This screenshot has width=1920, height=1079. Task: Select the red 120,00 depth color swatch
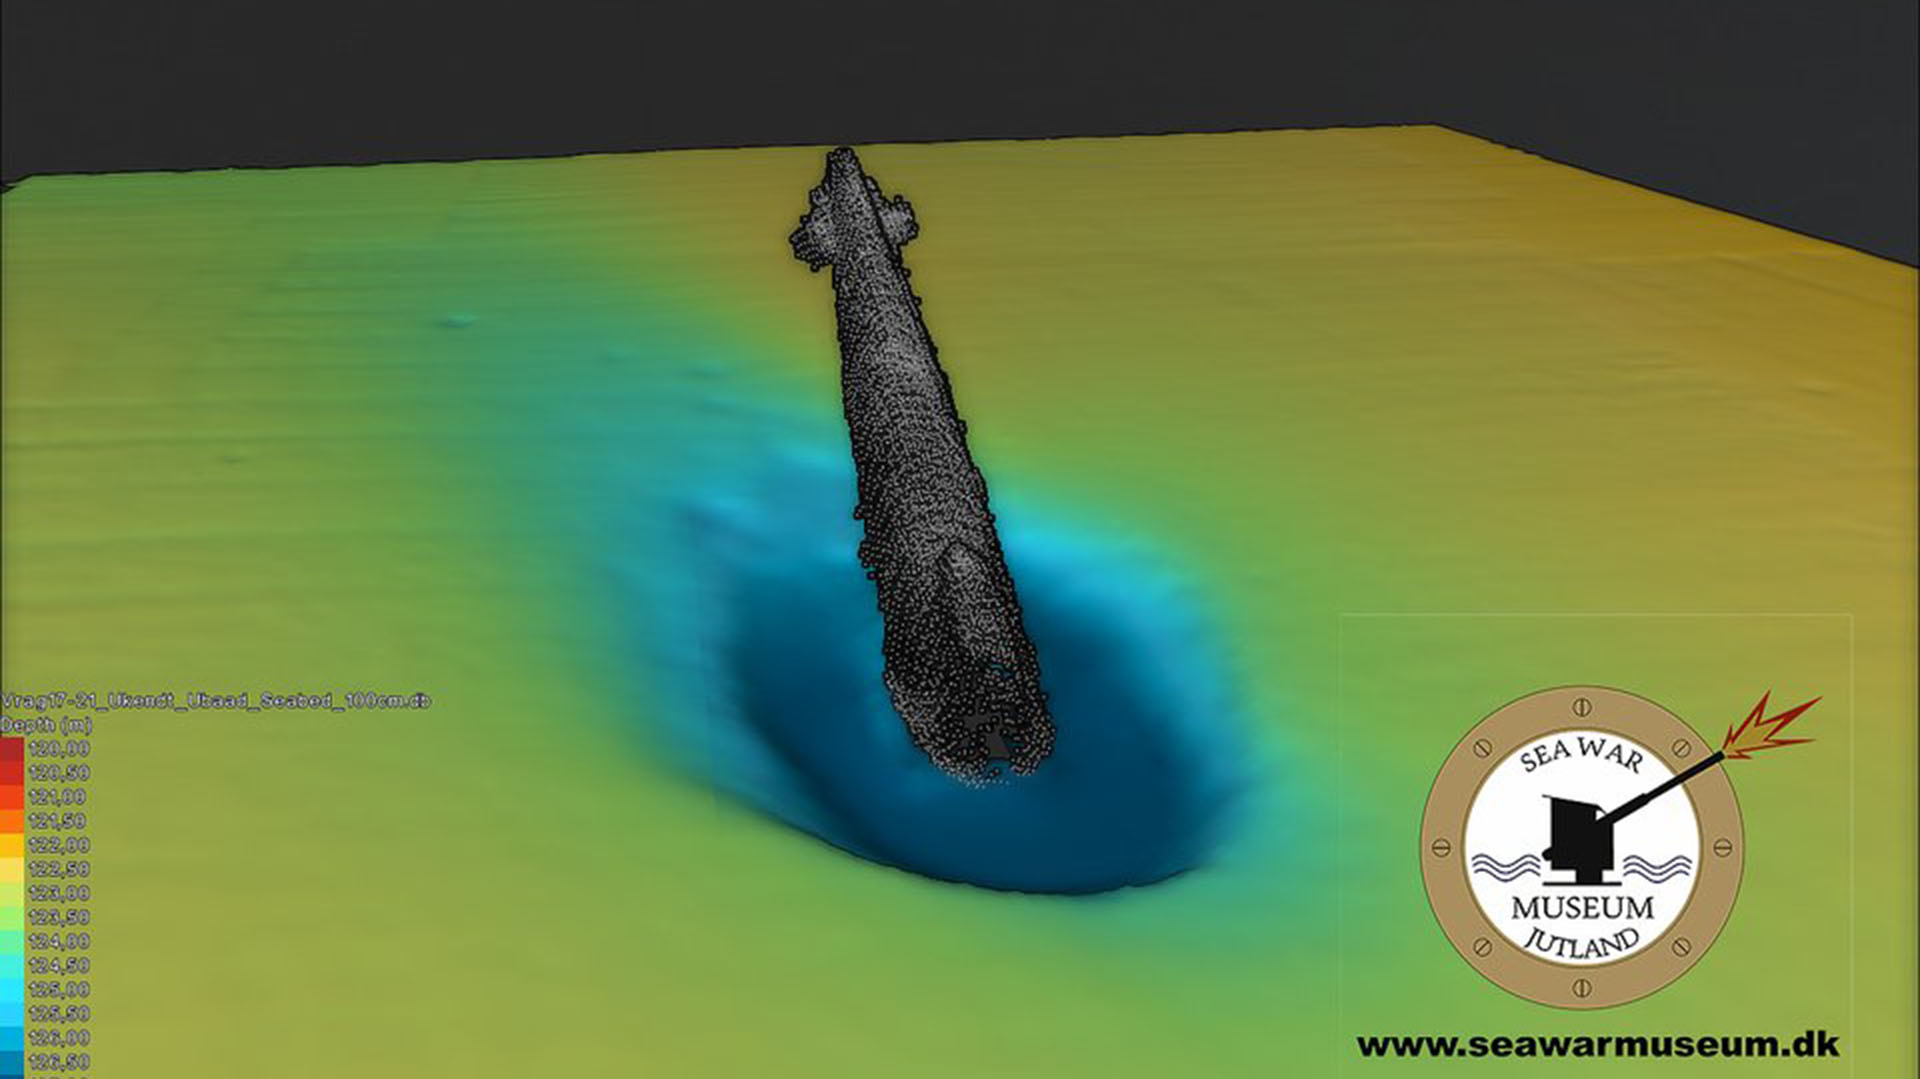pyautogui.click(x=12, y=749)
